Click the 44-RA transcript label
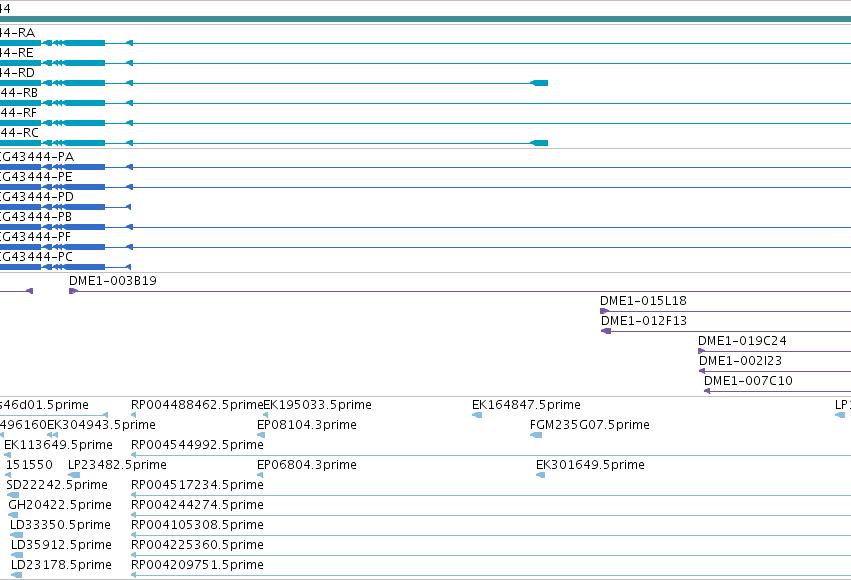Image resolution: width=851 pixels, height=580 pixels. (x=17, y=33)
